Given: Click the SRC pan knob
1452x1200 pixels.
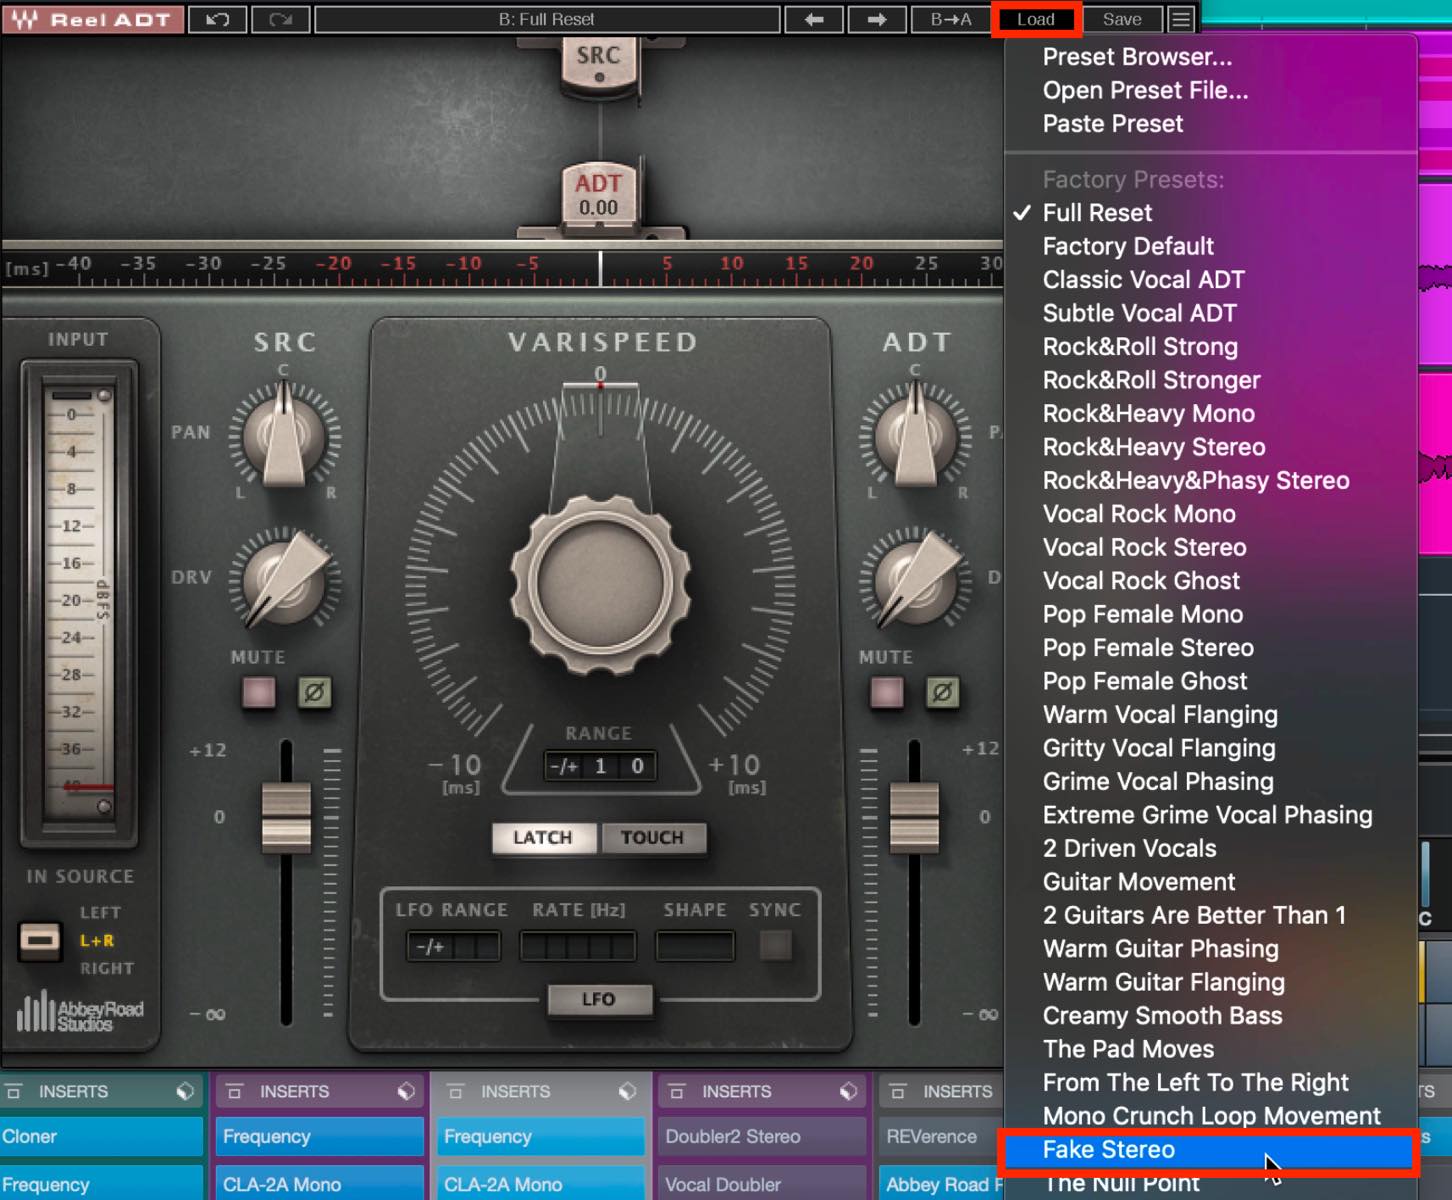Looking at the screenshot, I should (285, 436).
